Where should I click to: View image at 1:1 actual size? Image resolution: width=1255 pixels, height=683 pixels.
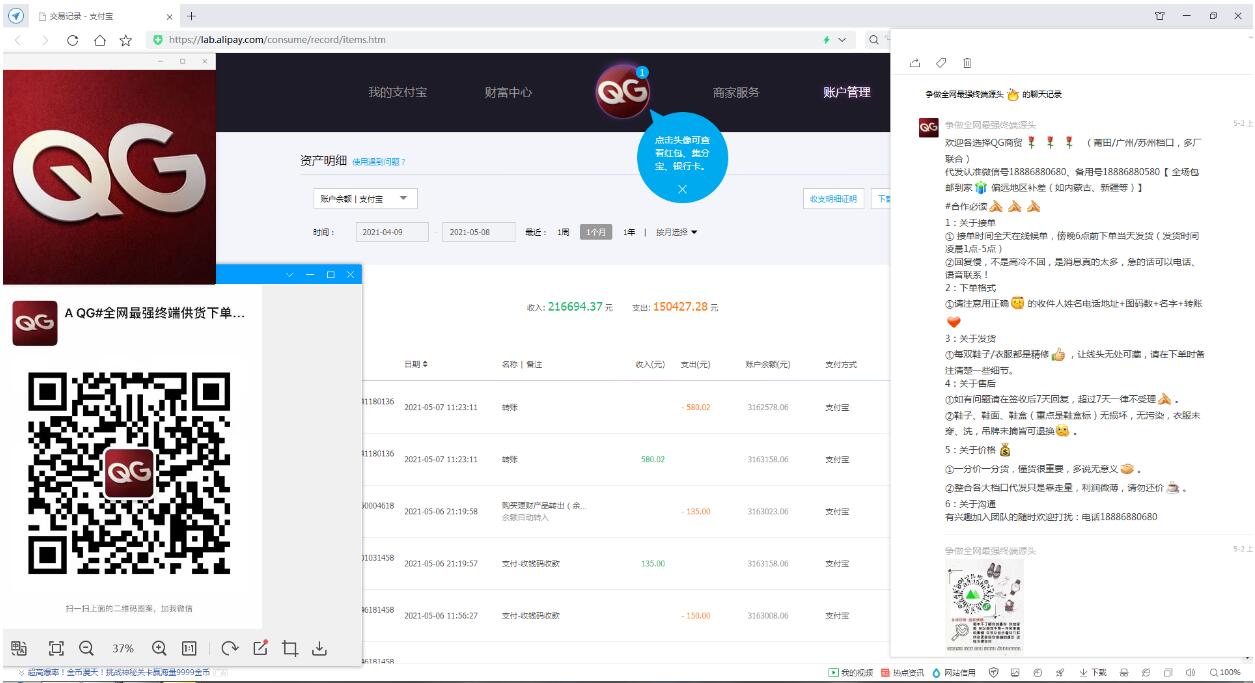click(x=189, y=648)
